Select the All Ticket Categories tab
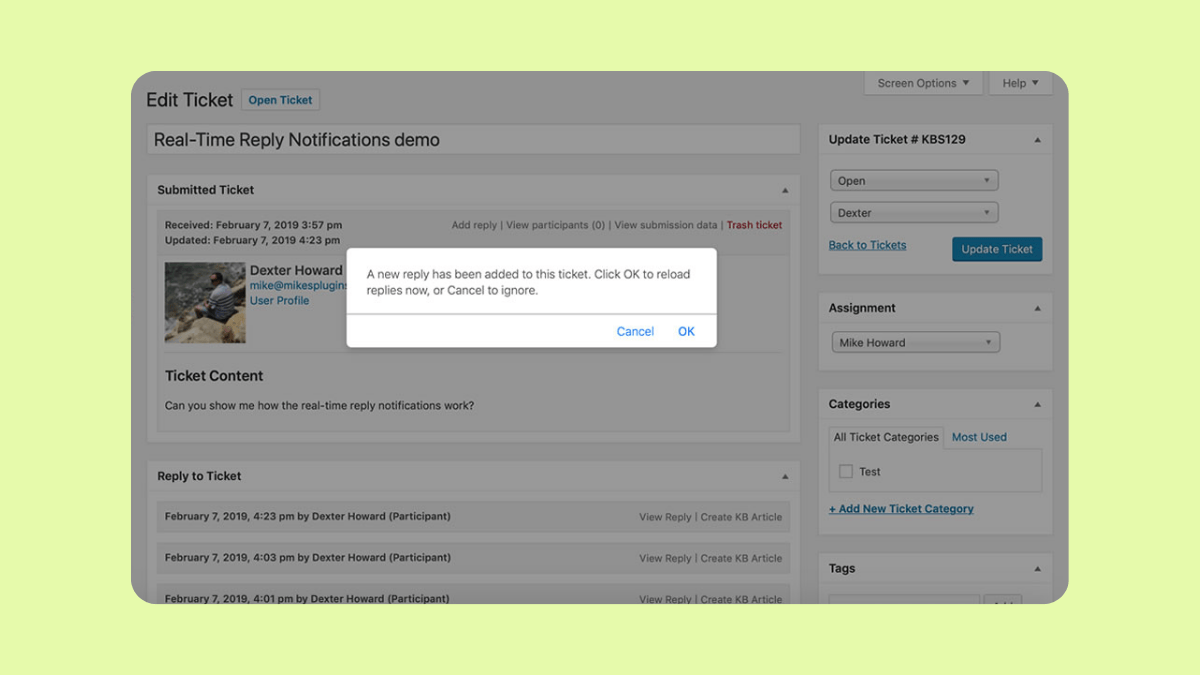The image size is (1200, 675). pos(886,437)
